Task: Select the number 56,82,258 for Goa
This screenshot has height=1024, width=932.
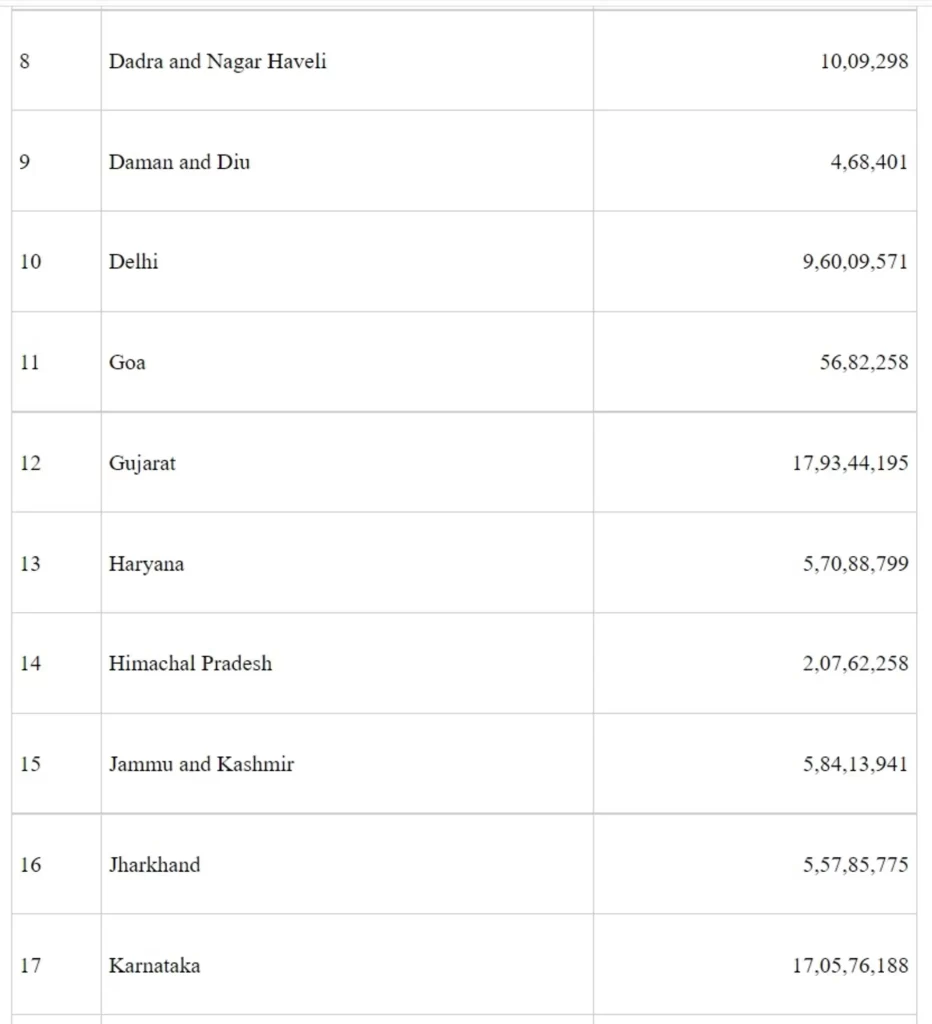Action: pyautogui.click(x=864, y=363)
